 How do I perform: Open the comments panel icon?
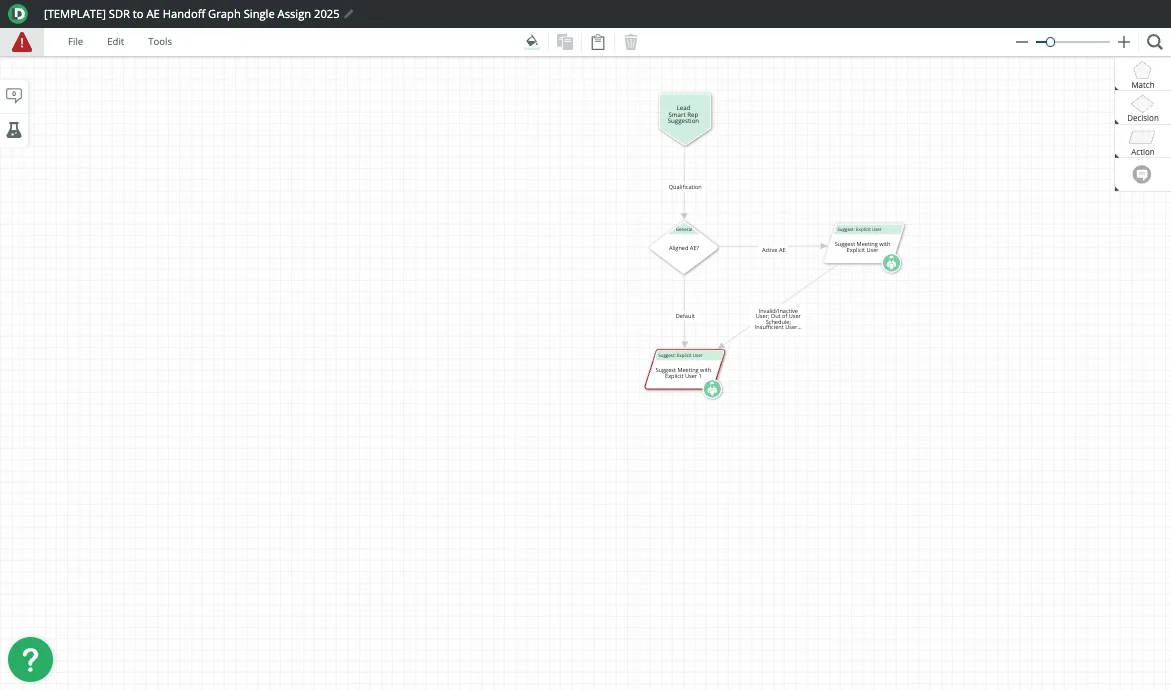tap(14, 95)
